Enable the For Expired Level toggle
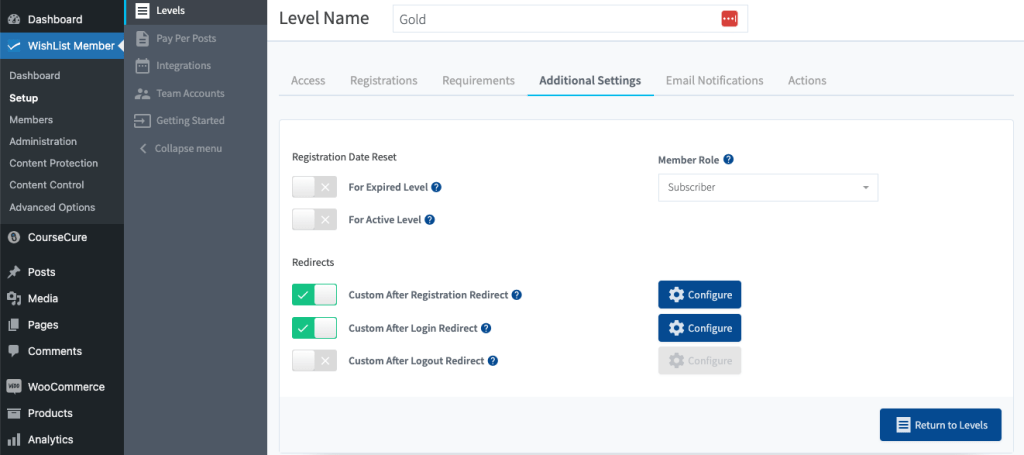 (315, 187)
